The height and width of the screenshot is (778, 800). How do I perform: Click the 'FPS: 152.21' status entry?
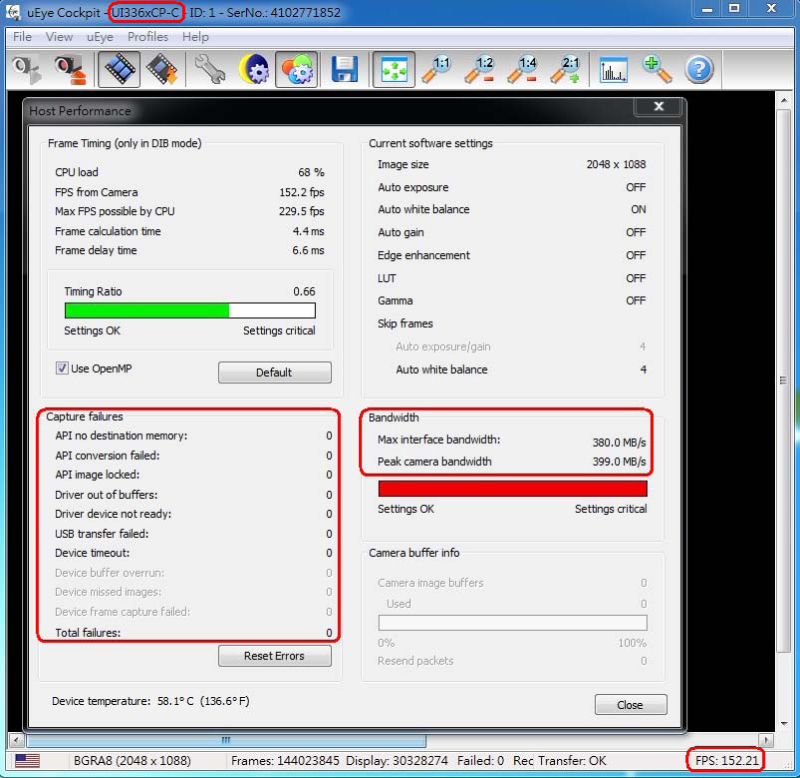tap(727, 760)
